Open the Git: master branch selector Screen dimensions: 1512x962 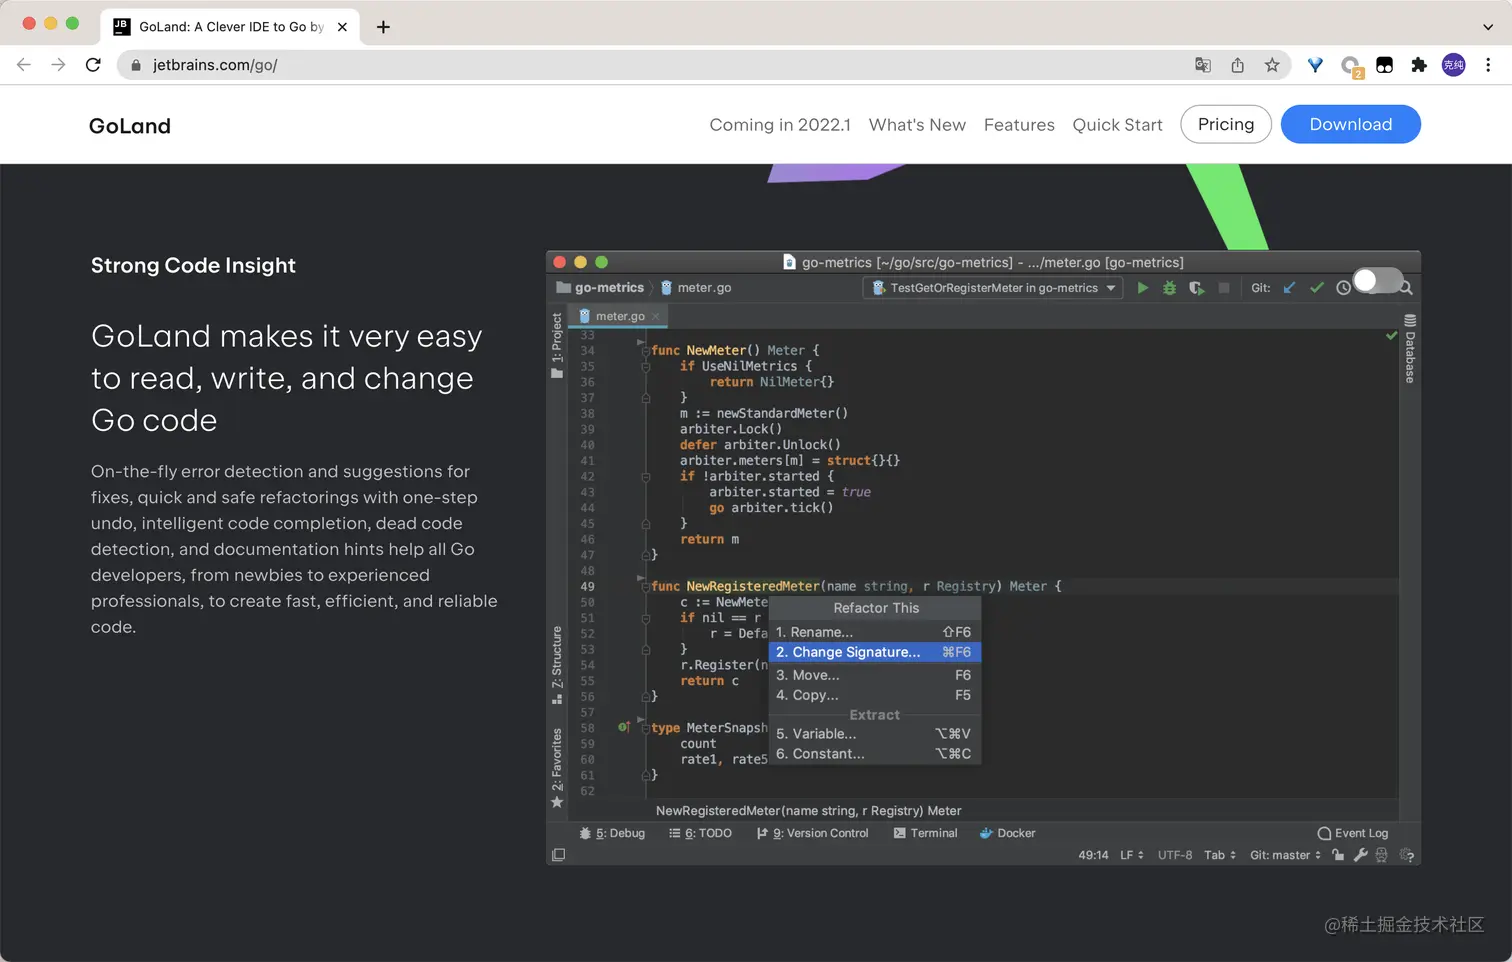pyautogui.click(x=1286, y=855)
